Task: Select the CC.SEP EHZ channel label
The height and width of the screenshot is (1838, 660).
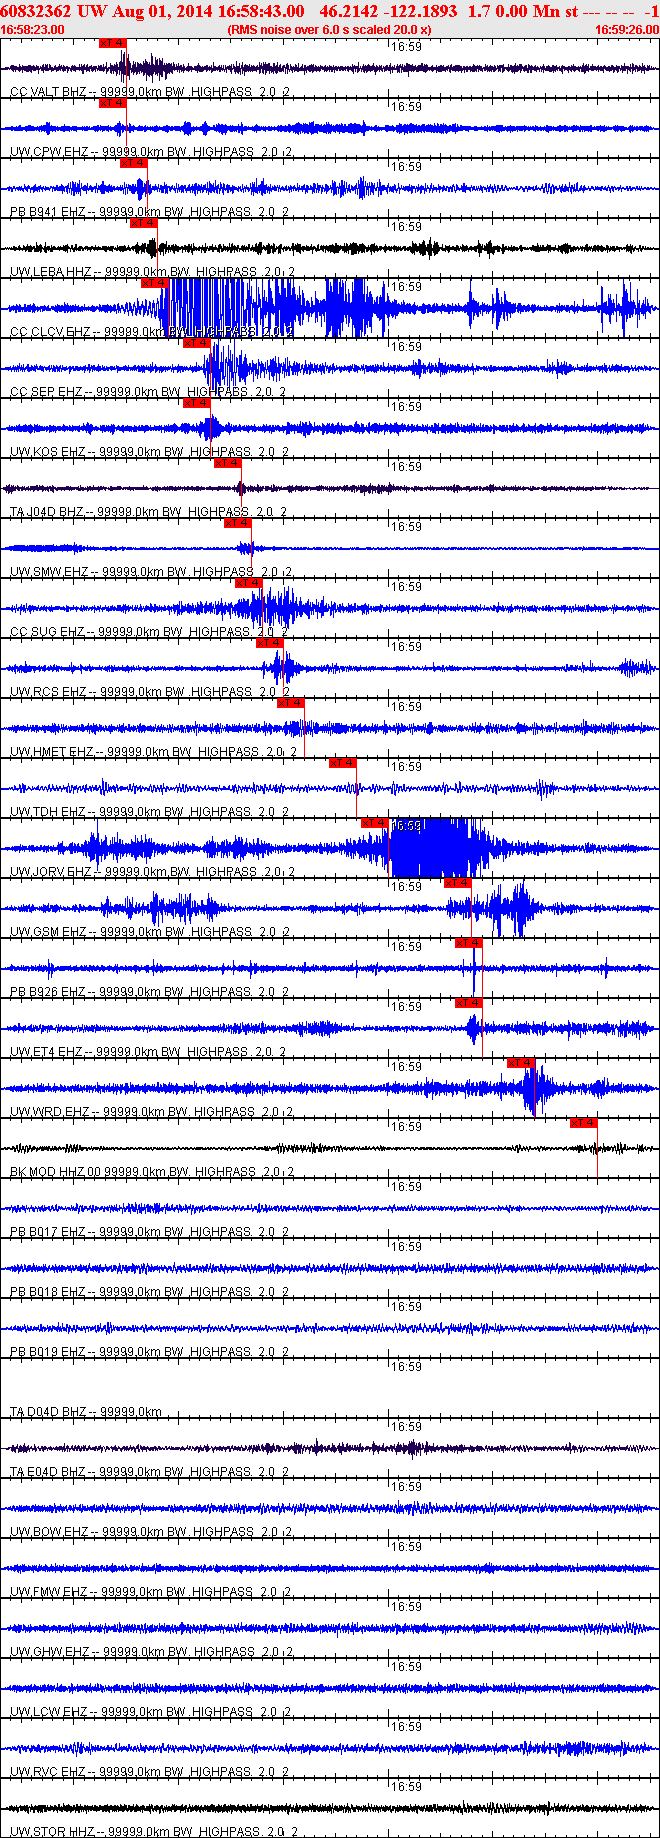Action: tap(46, 392)
